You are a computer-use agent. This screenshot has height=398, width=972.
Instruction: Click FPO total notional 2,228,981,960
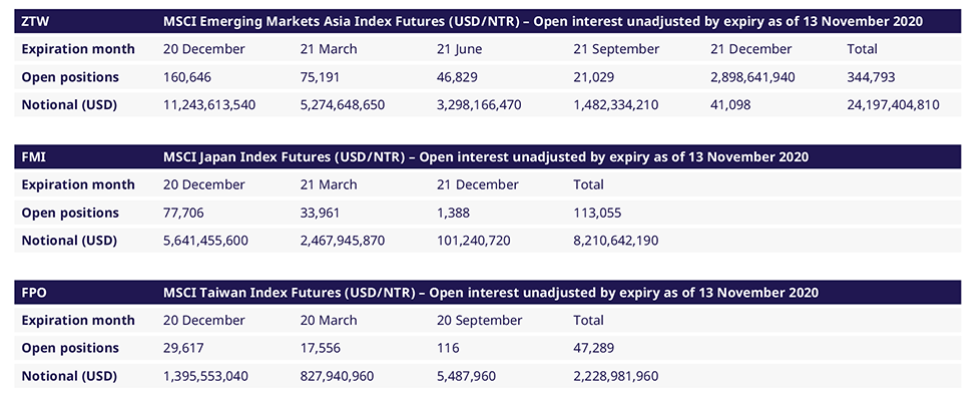tap(616, 376)
